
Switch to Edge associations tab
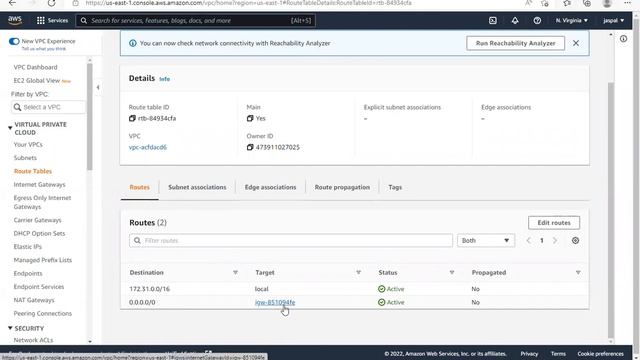pyautogui.click(x=270, y=187)
